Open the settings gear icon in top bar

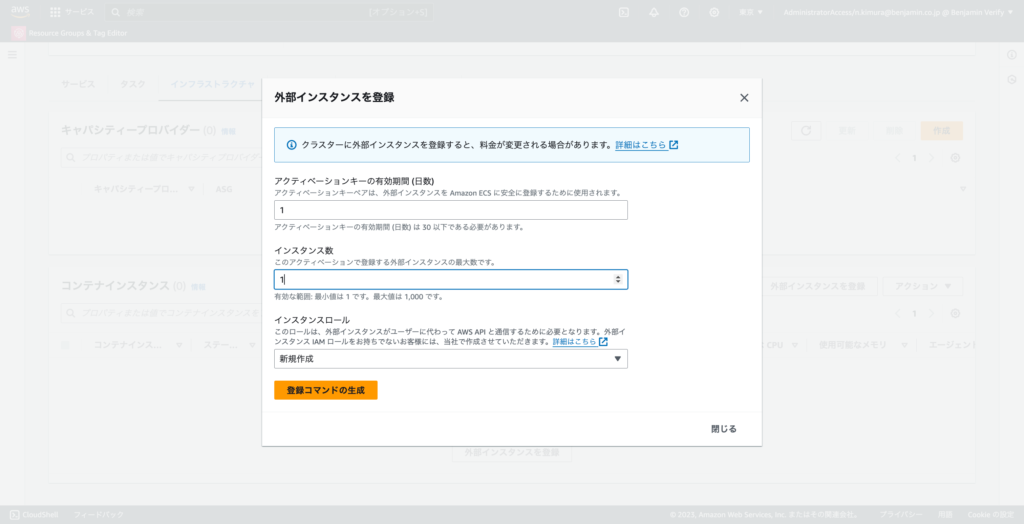click(x=714, y=12)
